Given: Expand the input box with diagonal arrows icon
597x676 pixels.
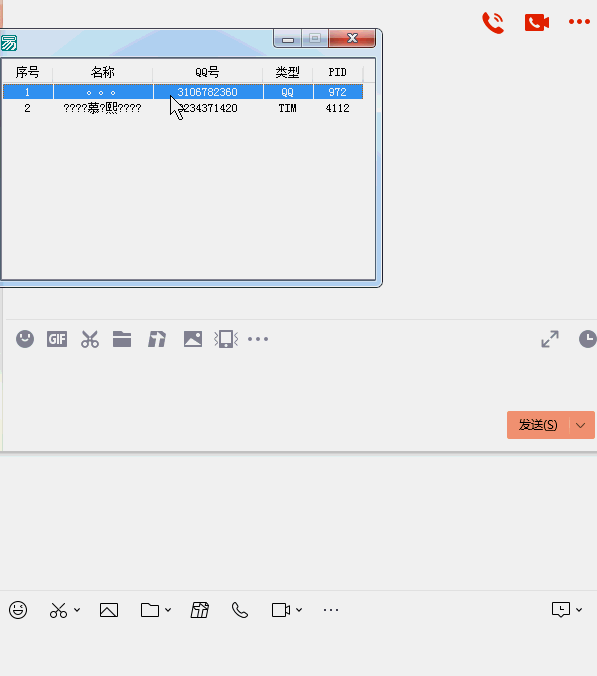Looking at the screenshot, I should (x=550, y=339).
